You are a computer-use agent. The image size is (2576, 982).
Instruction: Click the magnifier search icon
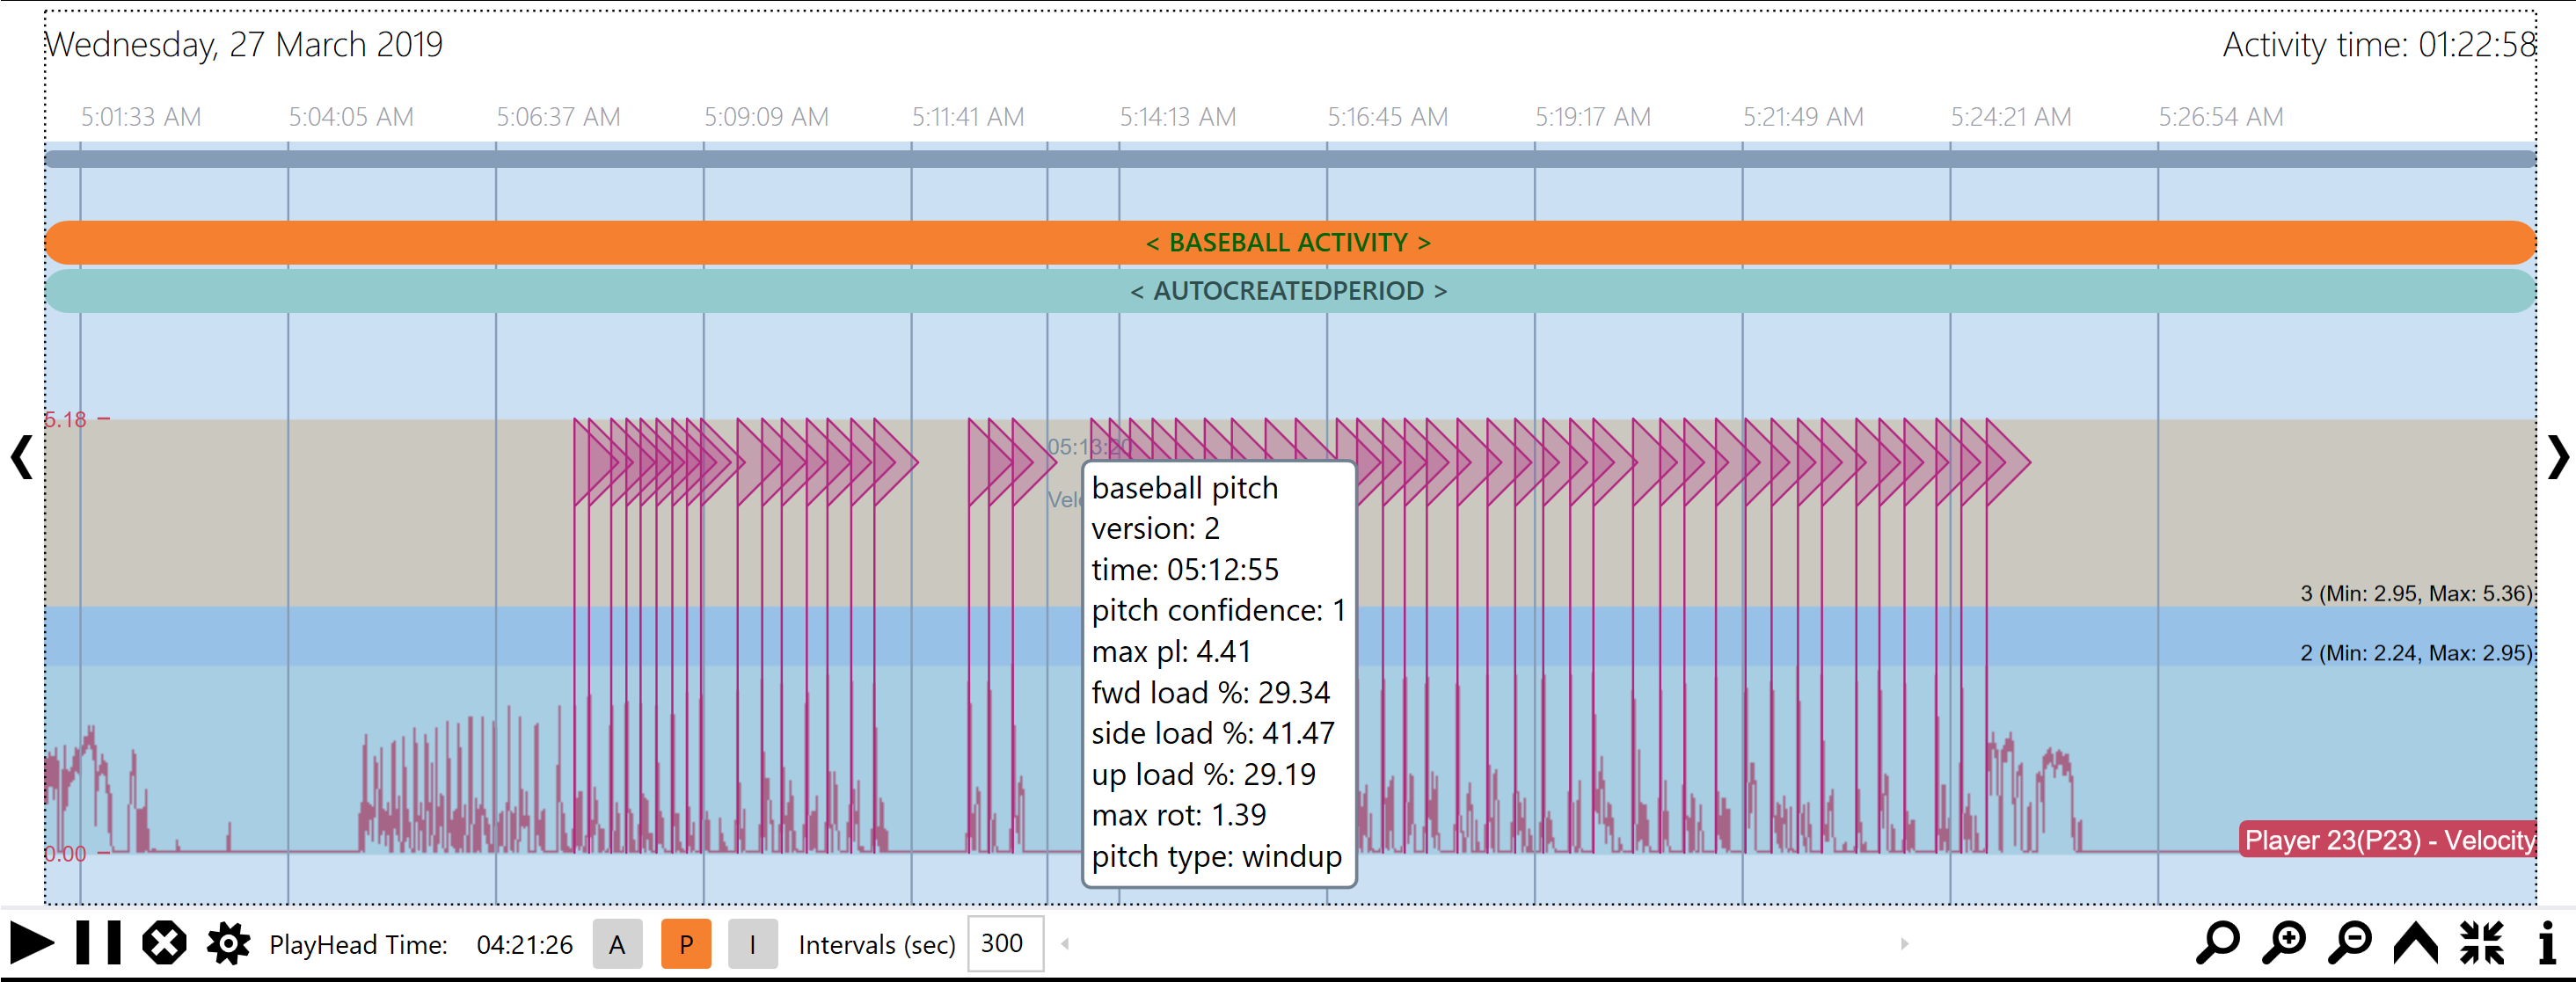click(2218, 943)
